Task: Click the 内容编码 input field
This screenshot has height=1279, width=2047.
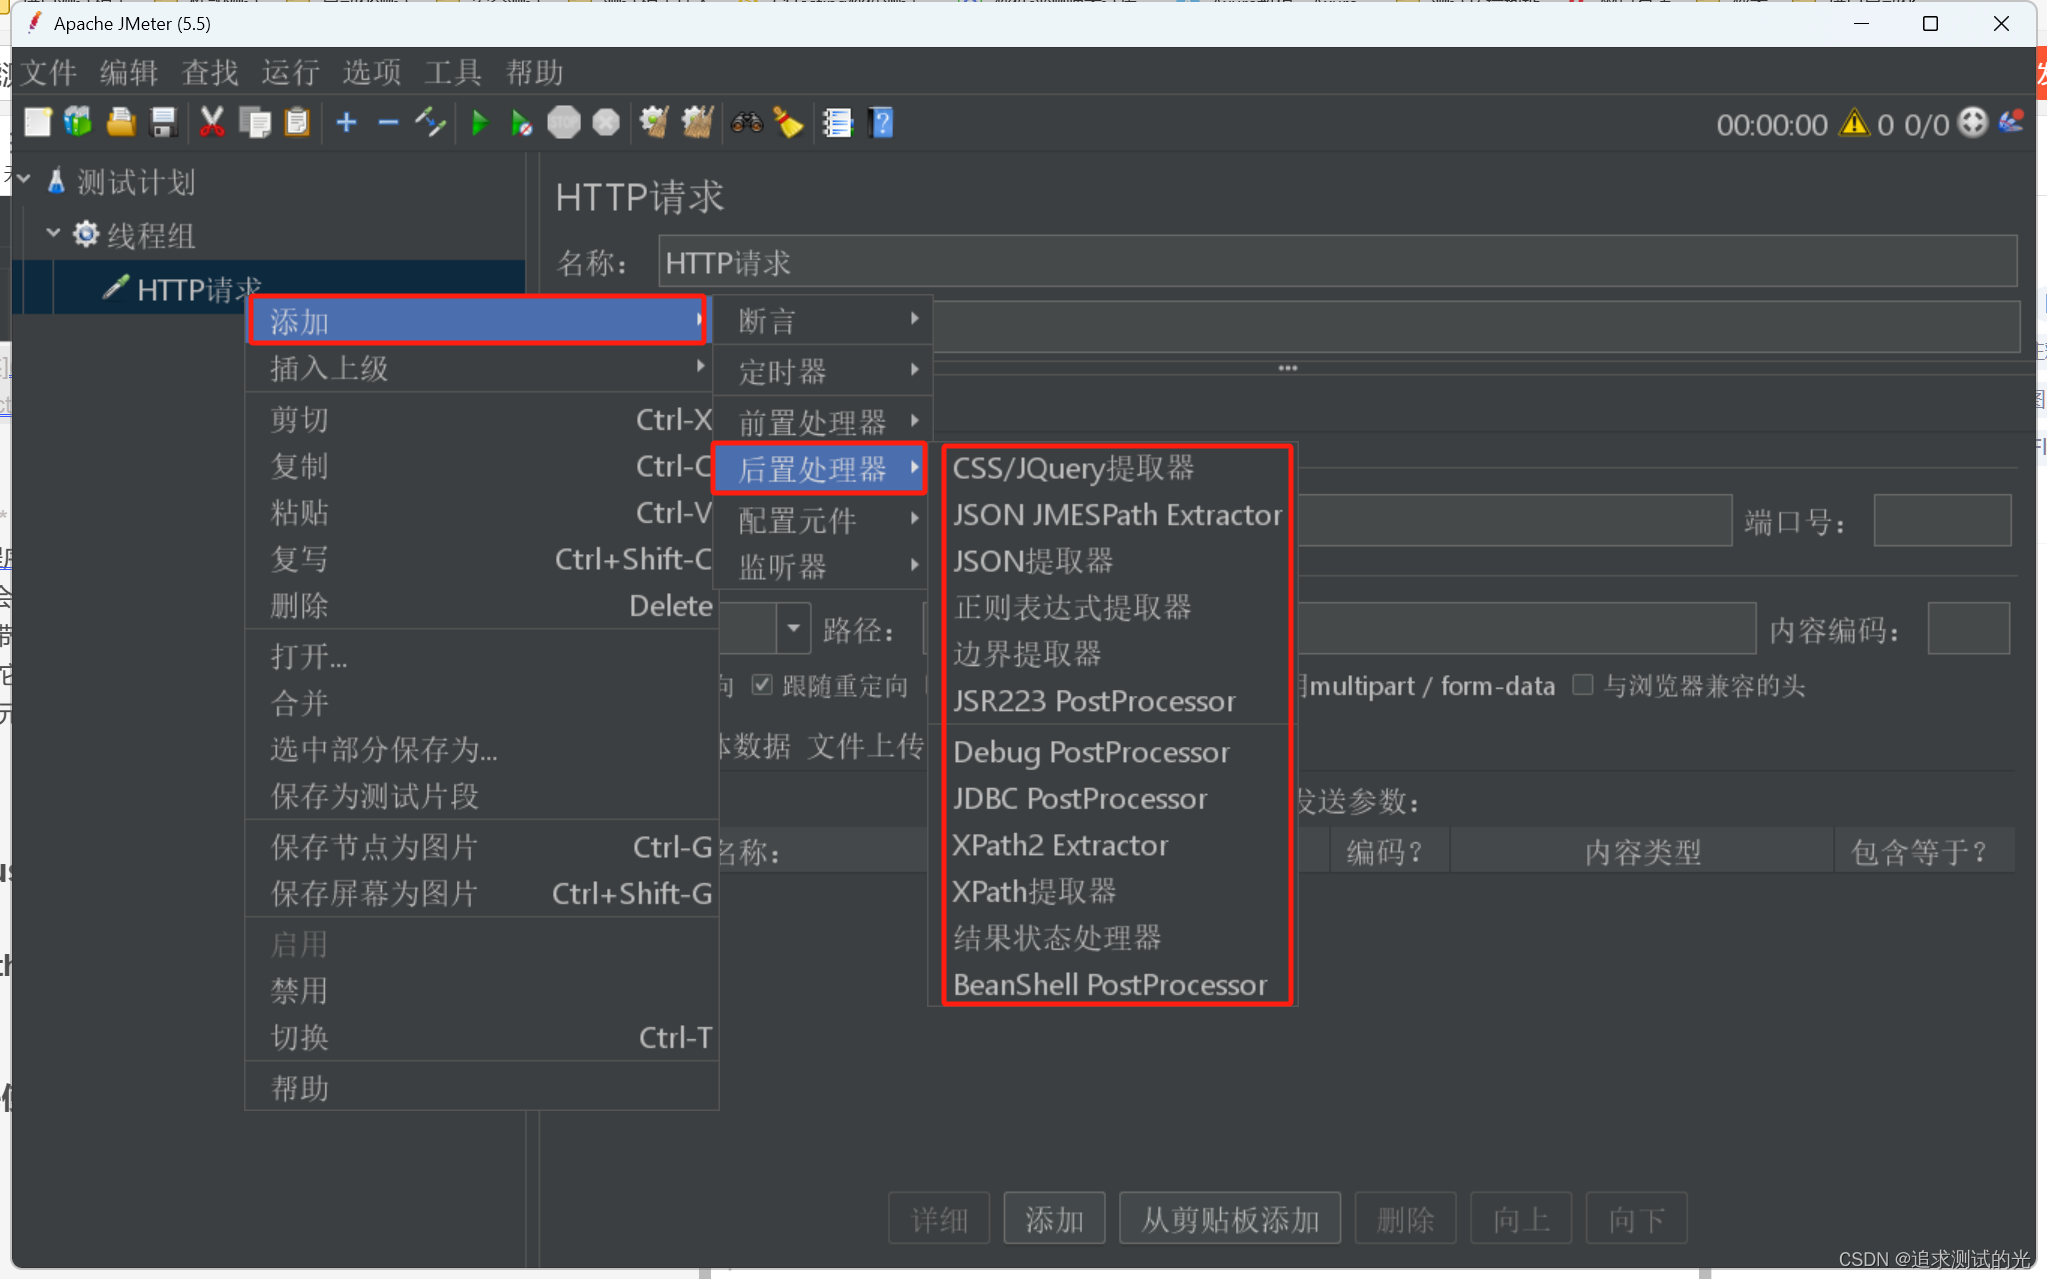Action: (1968, 629)
